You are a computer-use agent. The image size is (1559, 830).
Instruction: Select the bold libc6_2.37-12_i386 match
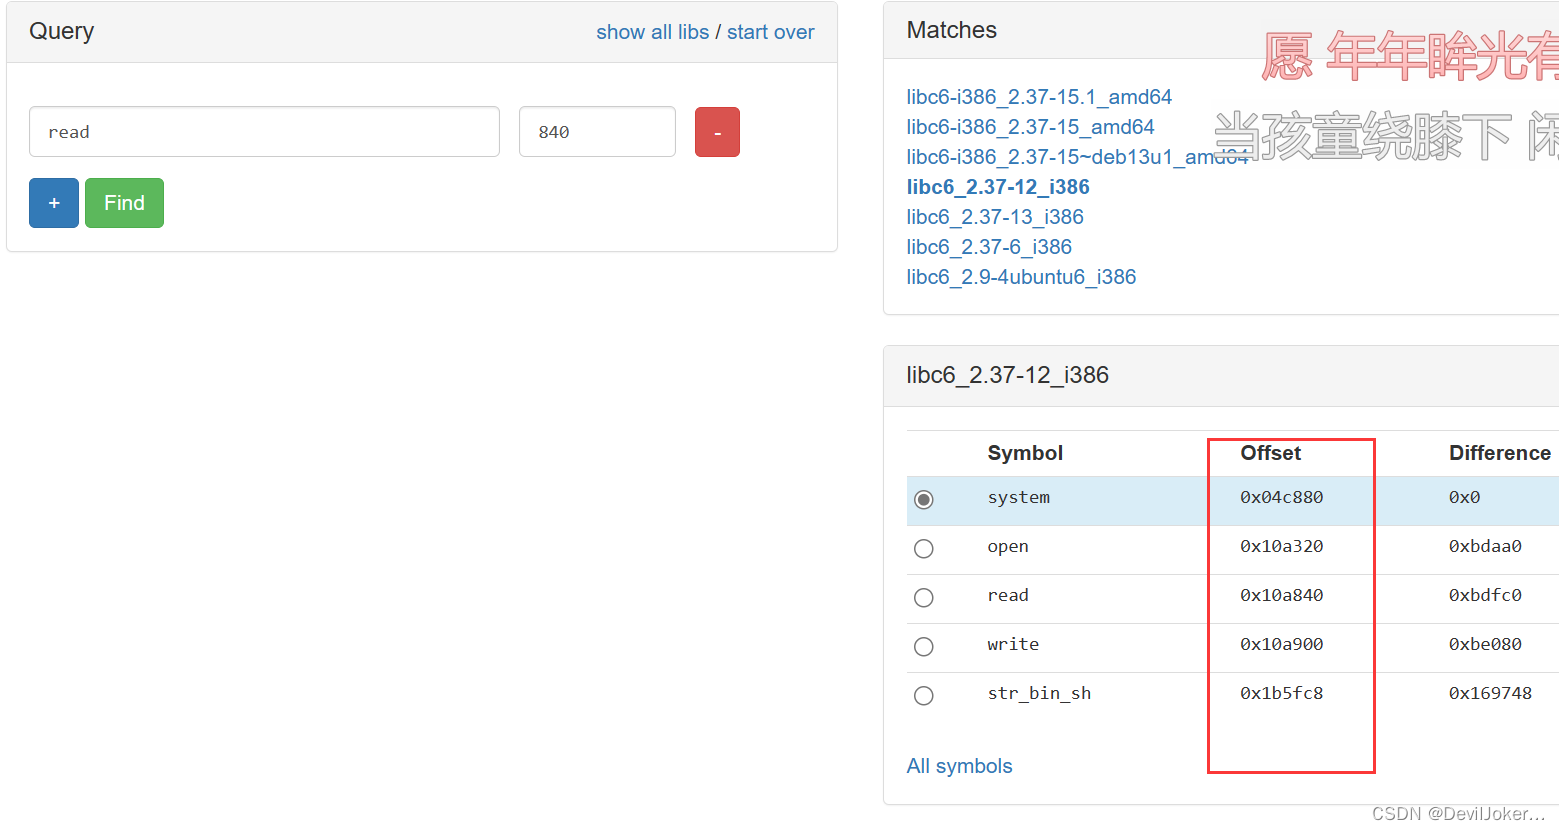(997, 186)
